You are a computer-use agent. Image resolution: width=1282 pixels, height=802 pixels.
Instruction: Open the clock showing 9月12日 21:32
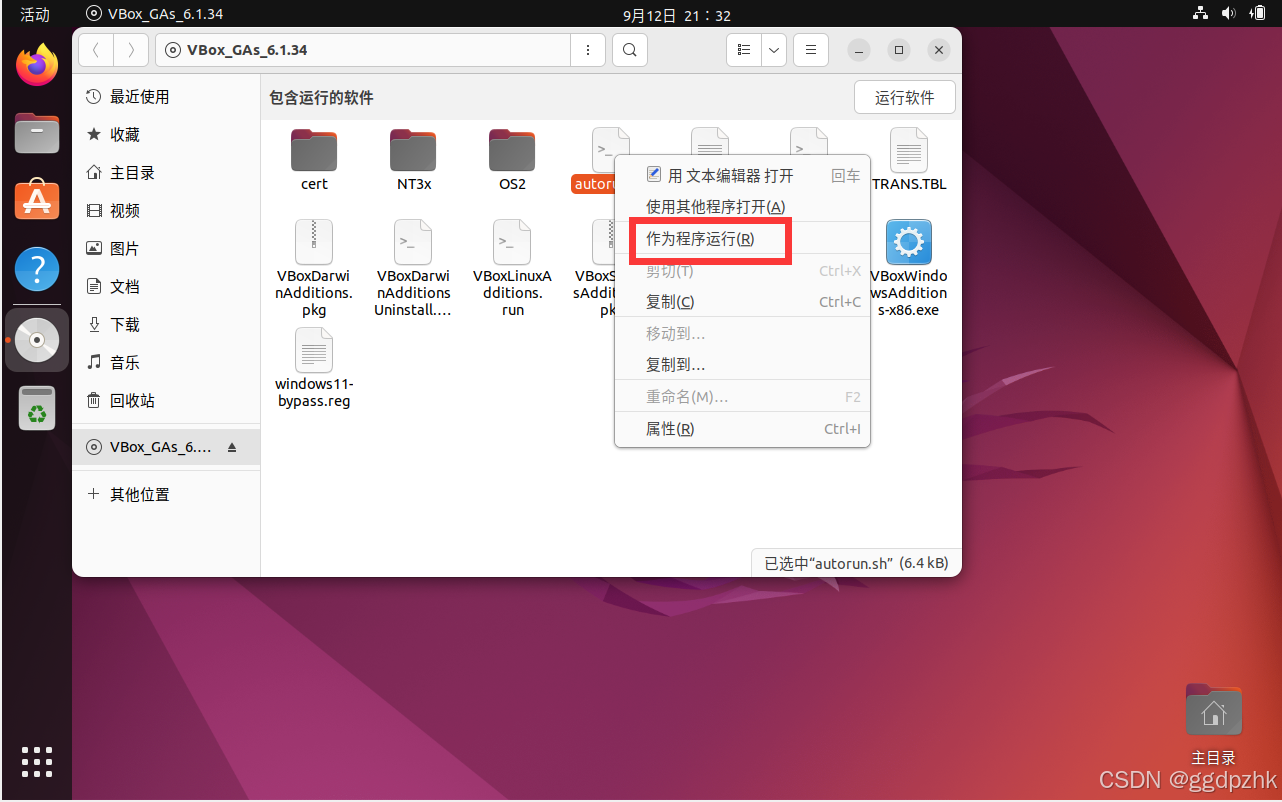coord(677,15)
